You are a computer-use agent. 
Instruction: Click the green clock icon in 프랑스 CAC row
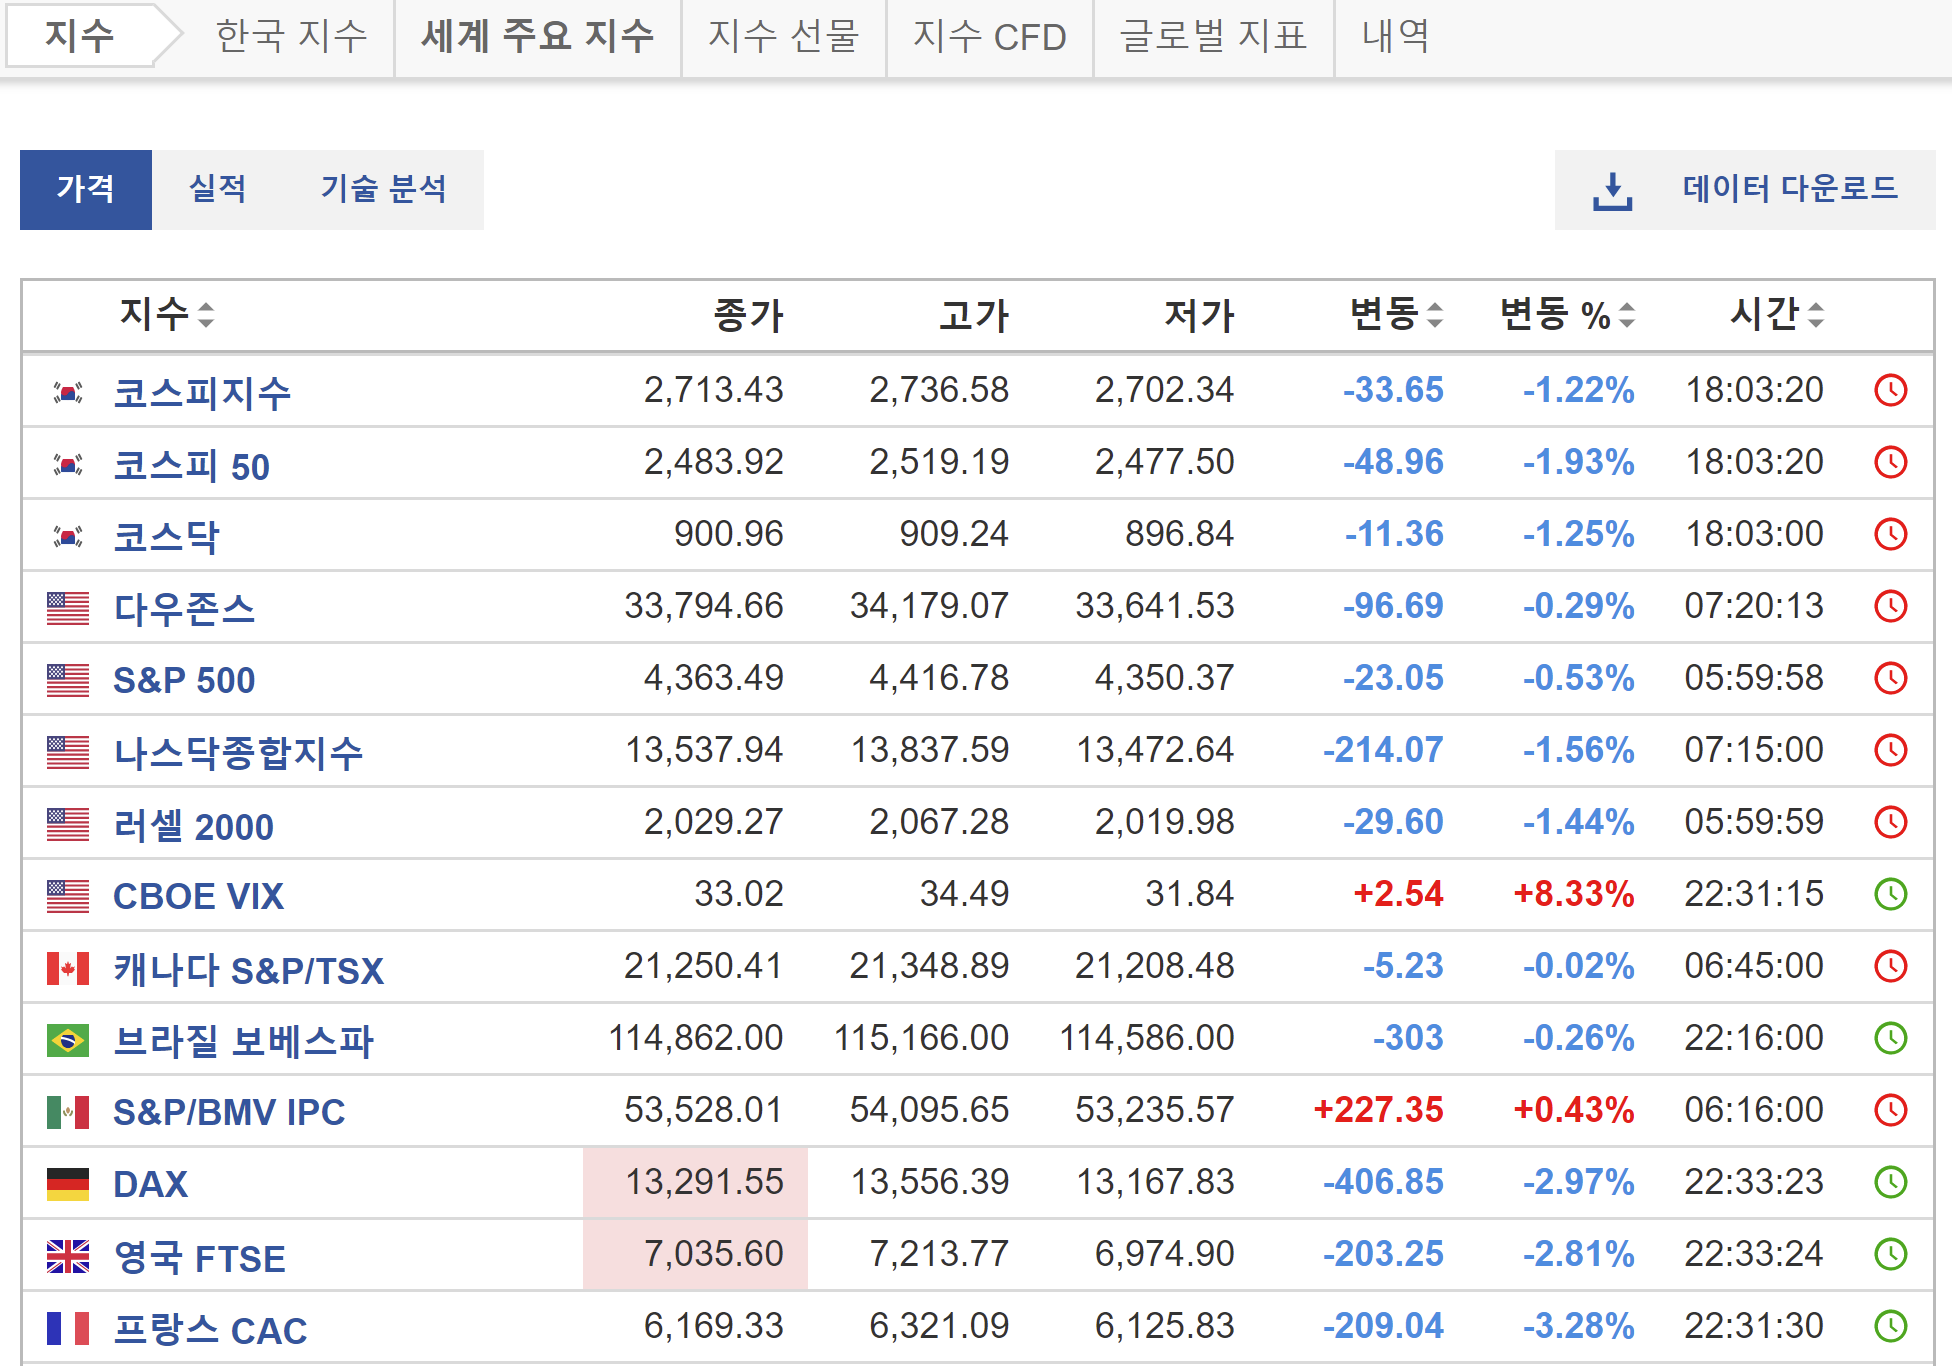coord(1890,1326)
